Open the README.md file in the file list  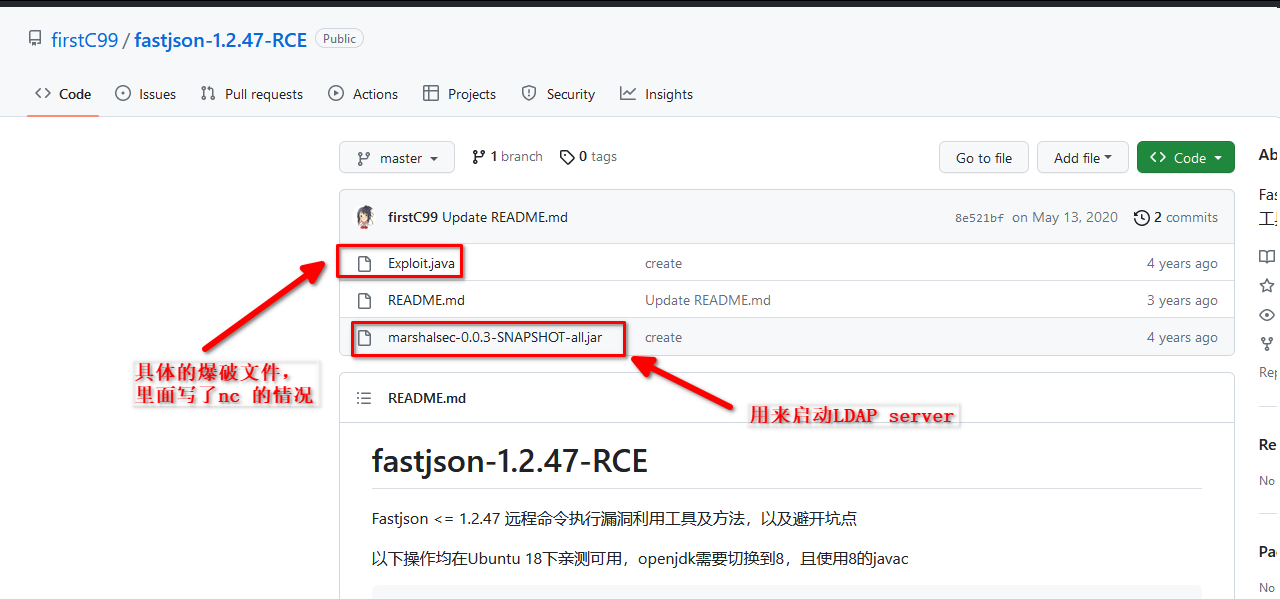(x=426, y=300)
